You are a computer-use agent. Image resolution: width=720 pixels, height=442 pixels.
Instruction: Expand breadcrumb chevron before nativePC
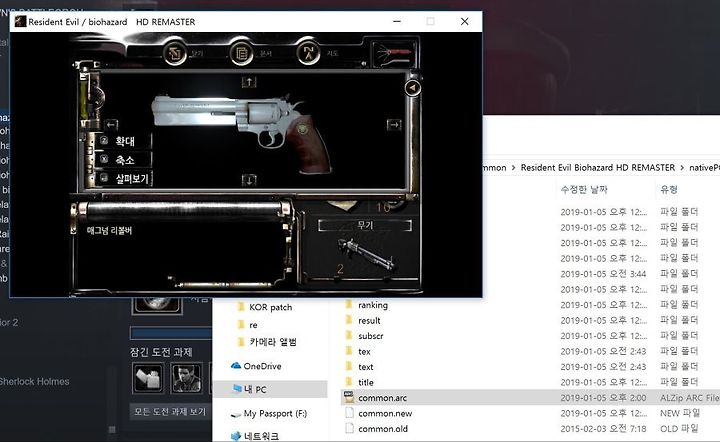682,168
